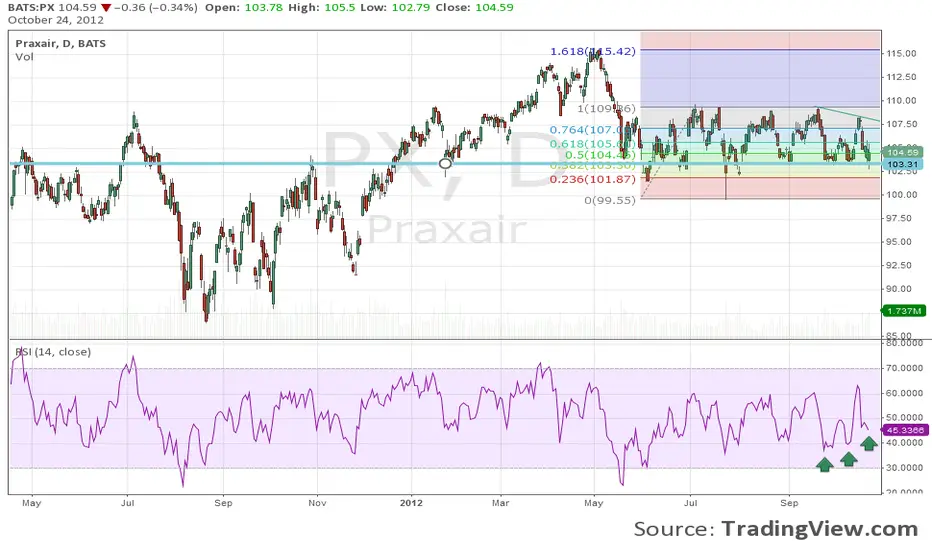The height and width of the screenshot is (550, 932).
Task: Select the 0.236(101.87) Fibonacci level label
Action: click(593, 179)
